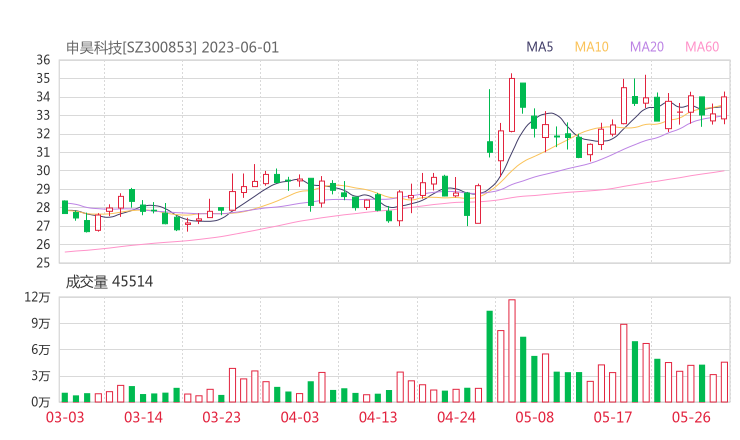Image resolution: width=740 pixels, height=440 pixels.
Task: Click the 30 price axis label
Action: pyautogui.click(x=43, y=170)
